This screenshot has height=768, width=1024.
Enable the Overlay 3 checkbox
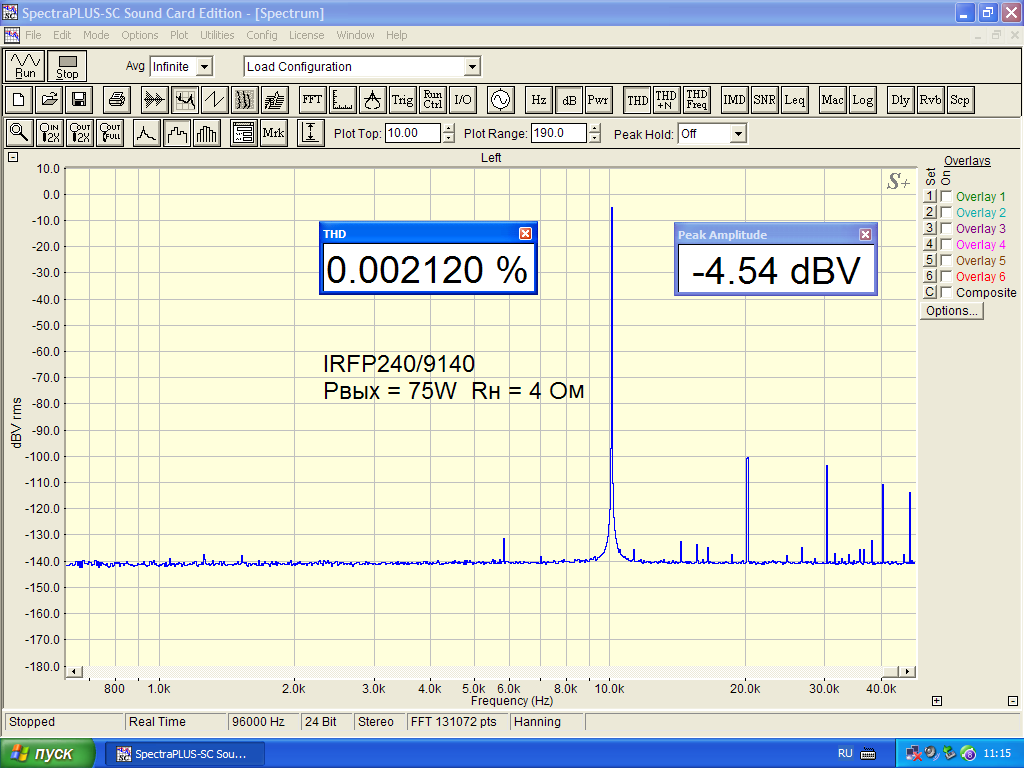[x=946, y=229]
